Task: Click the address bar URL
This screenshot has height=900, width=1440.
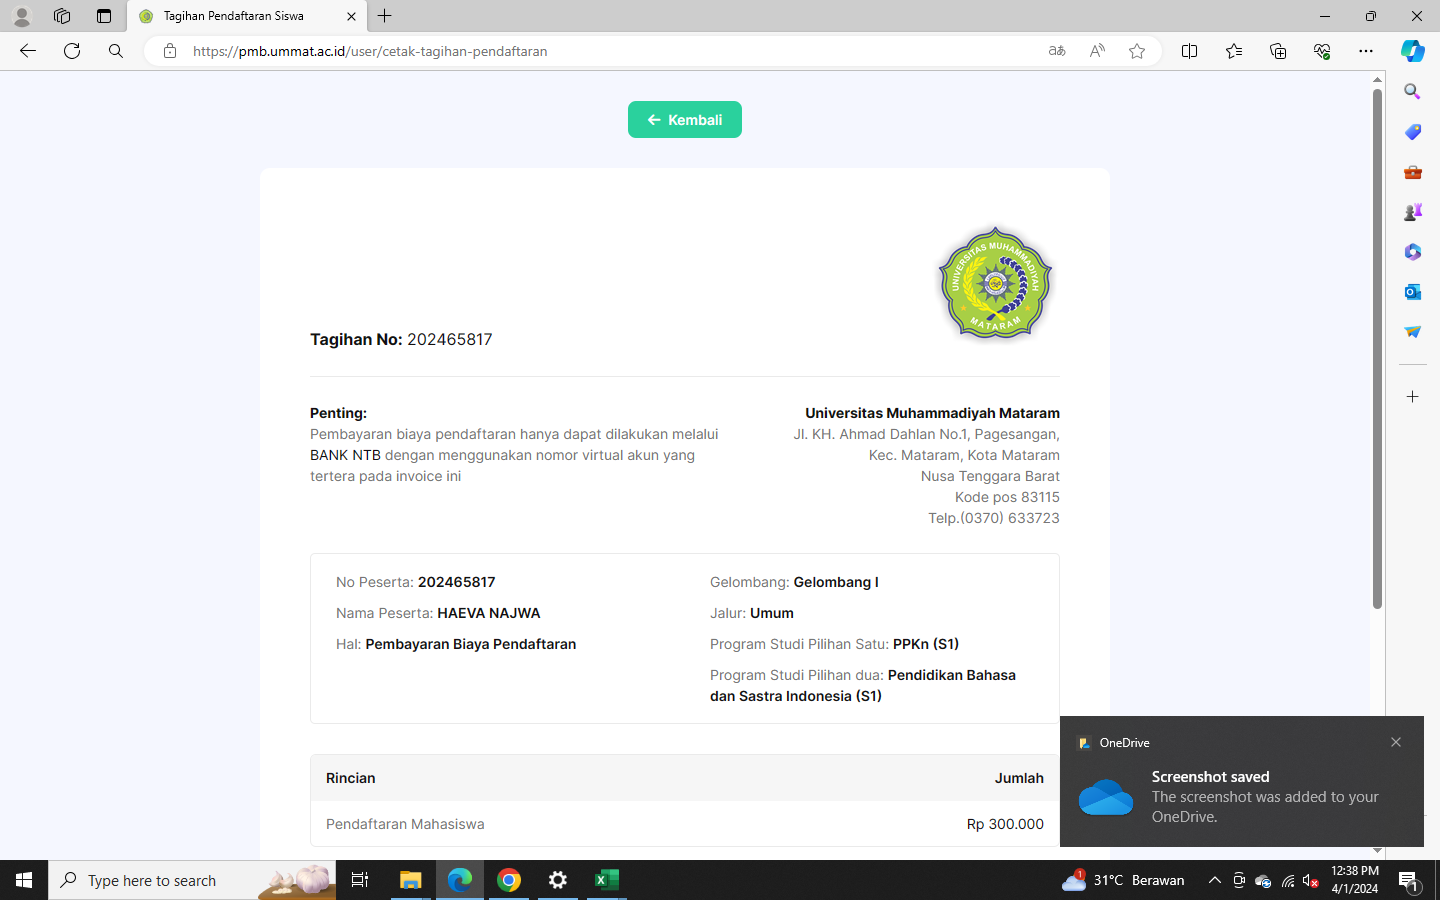Action: [x=370, y=51]
